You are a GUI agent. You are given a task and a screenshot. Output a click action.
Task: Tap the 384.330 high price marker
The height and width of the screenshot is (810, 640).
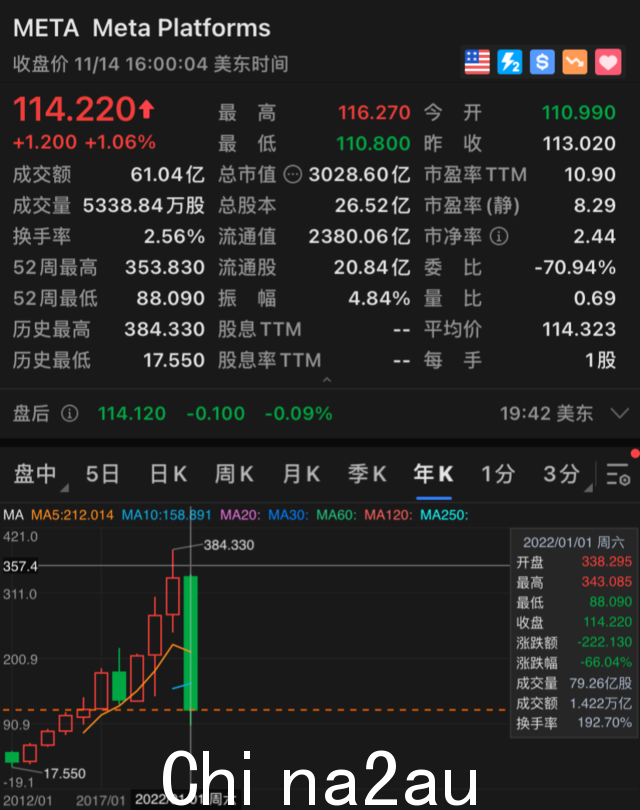[229, 545]
